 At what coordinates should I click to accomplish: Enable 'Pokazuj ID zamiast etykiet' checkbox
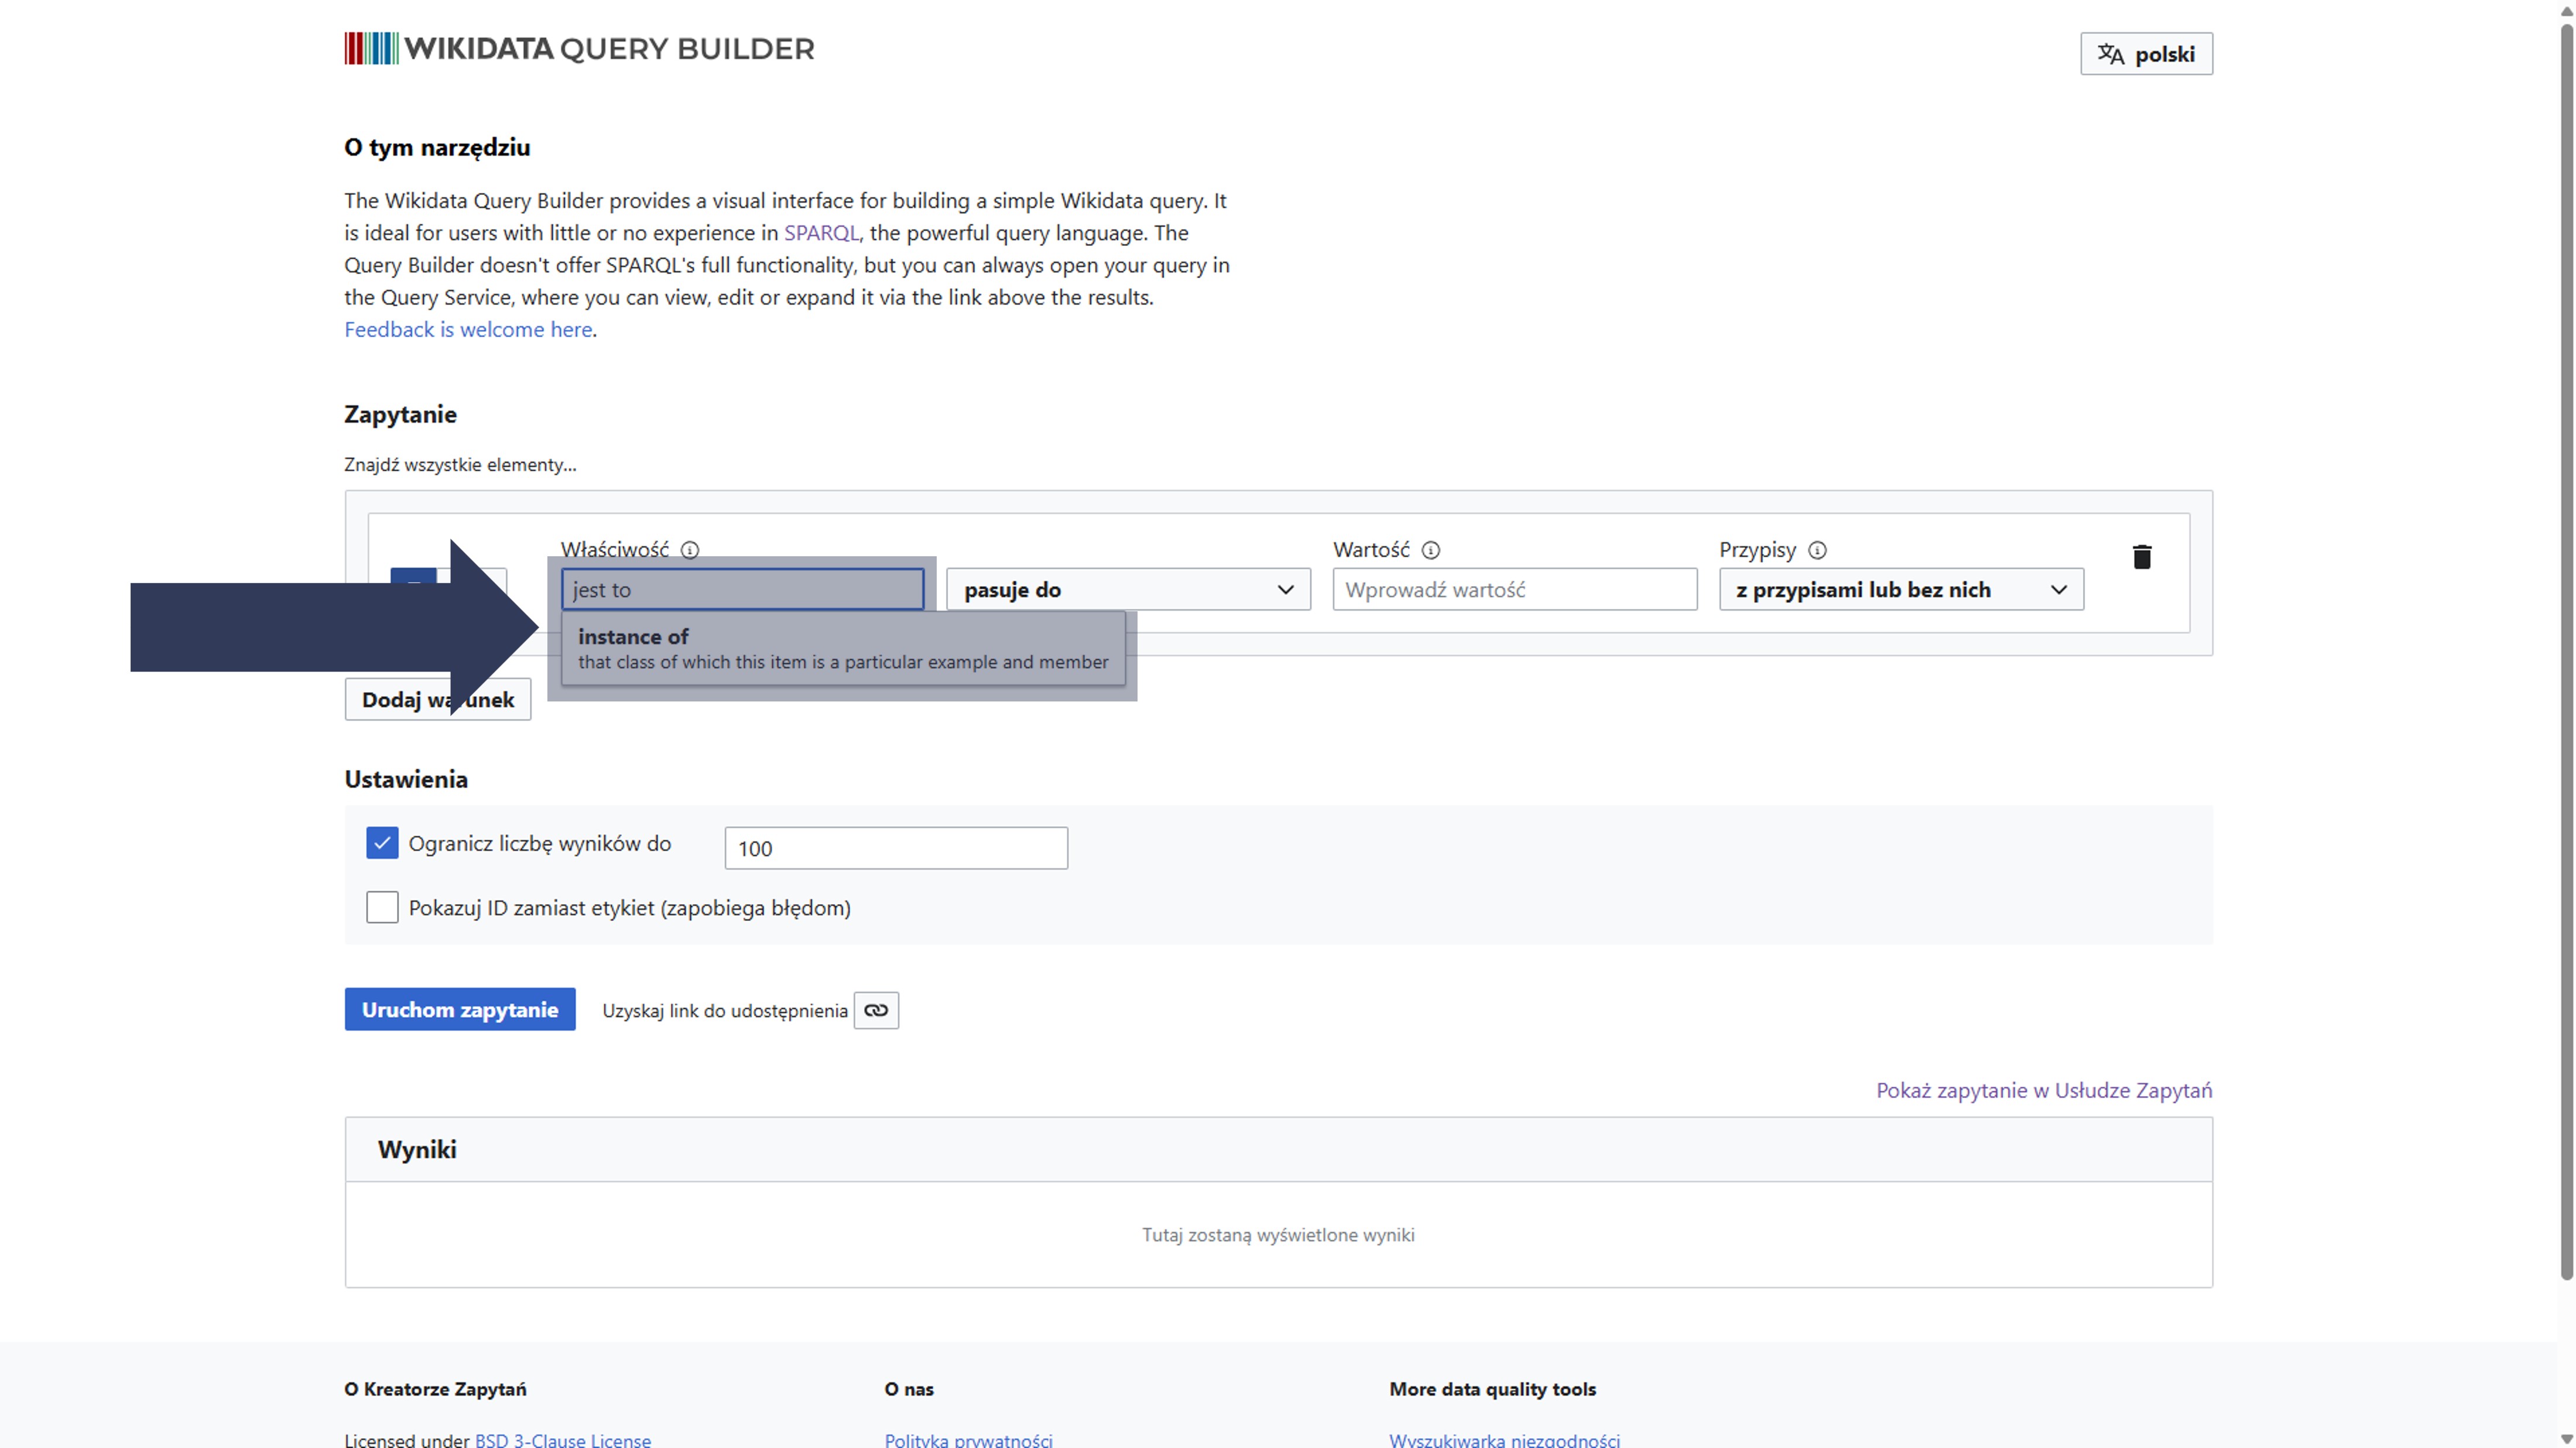(382, 907)
